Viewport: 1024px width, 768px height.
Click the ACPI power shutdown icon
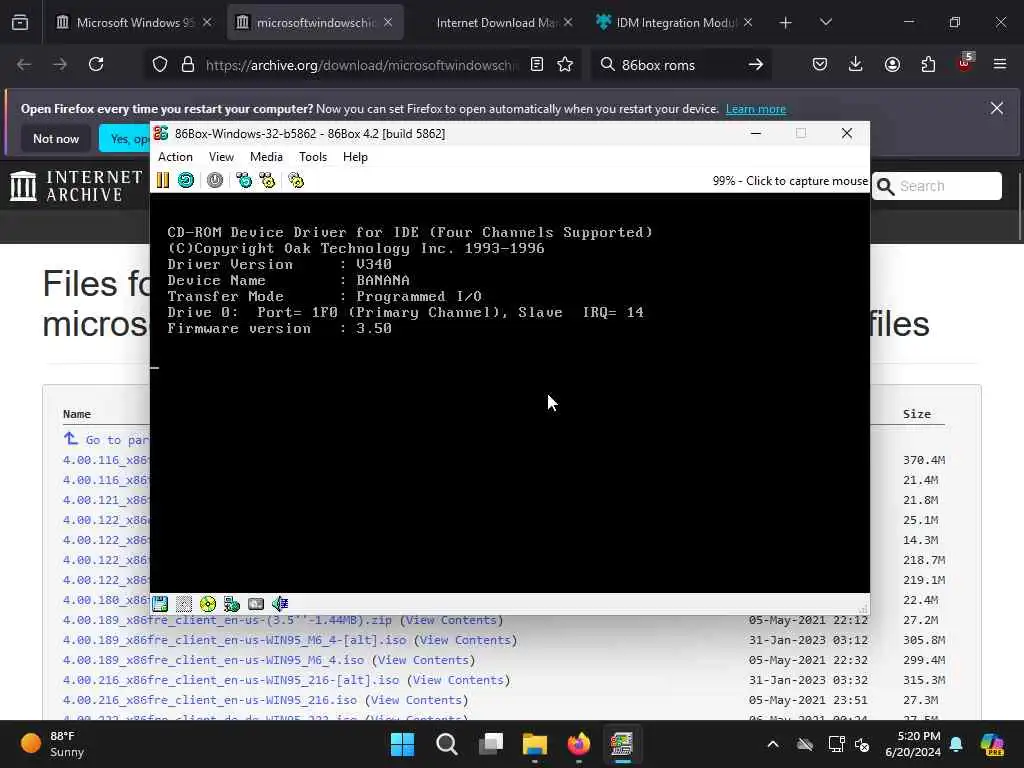pyautogui.click(x=215, y=180)
